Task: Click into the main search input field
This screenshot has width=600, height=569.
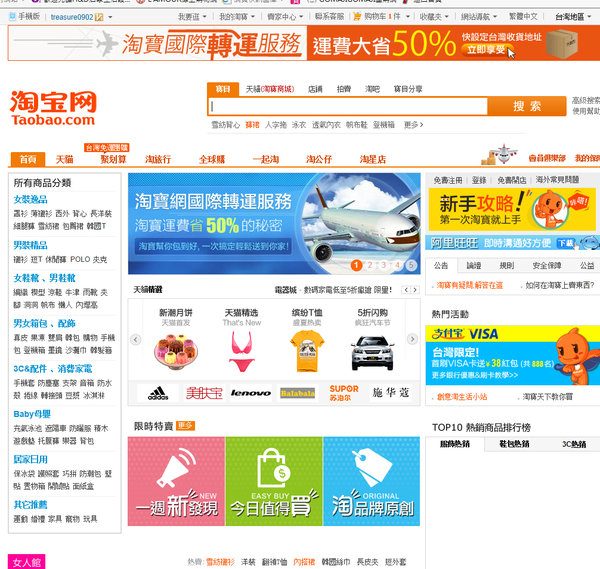Action: (x=348, y=106)
